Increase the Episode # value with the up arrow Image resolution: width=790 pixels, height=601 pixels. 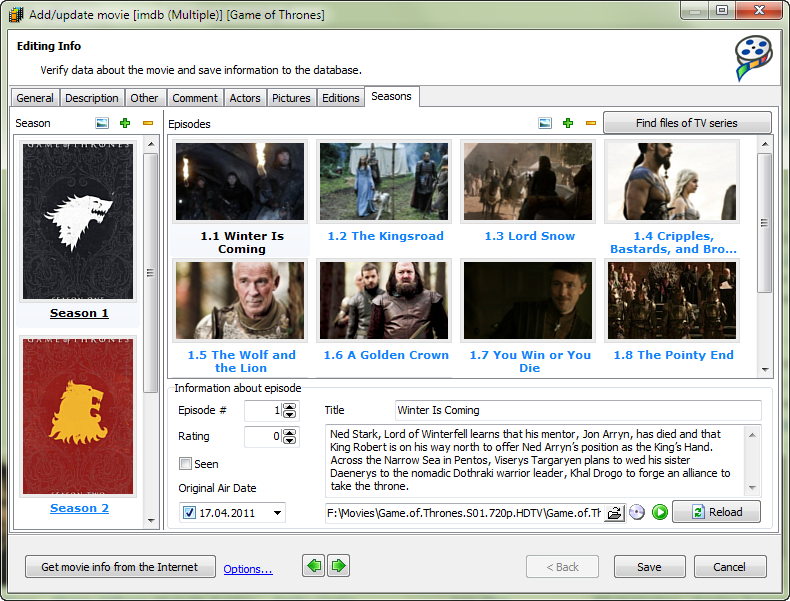pyautogui.click(x=290, y=407)
